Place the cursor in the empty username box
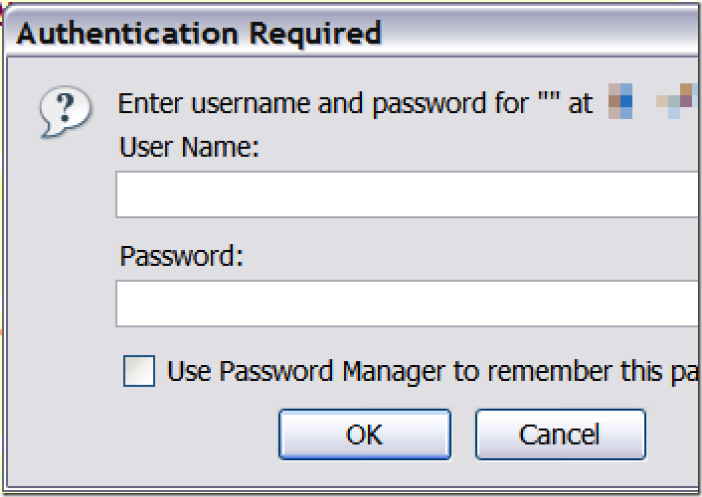This screenshot has width=702, height=497. [408, 194]
